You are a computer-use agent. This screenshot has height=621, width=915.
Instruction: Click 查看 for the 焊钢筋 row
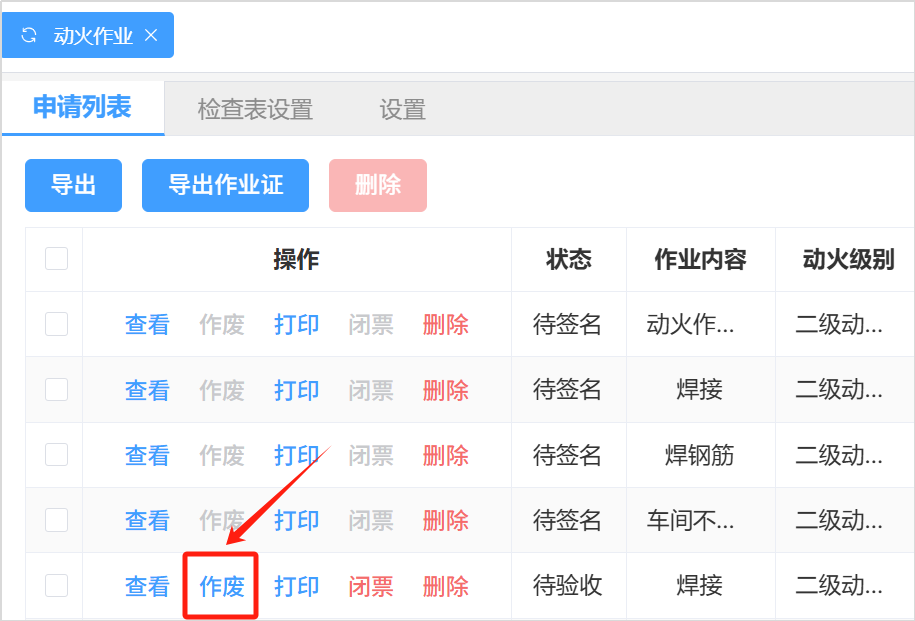147,455
